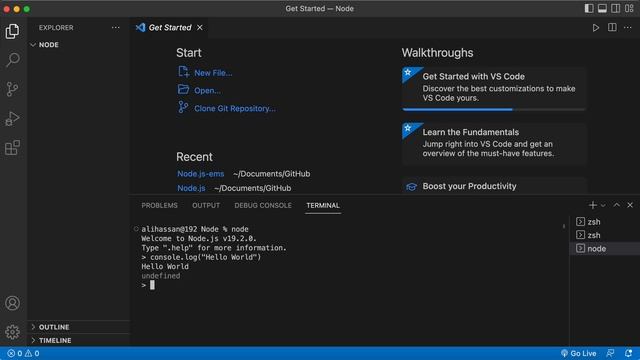Switch to the Debug Console tab
Screen dimensions: 640x360
point(263,205)
